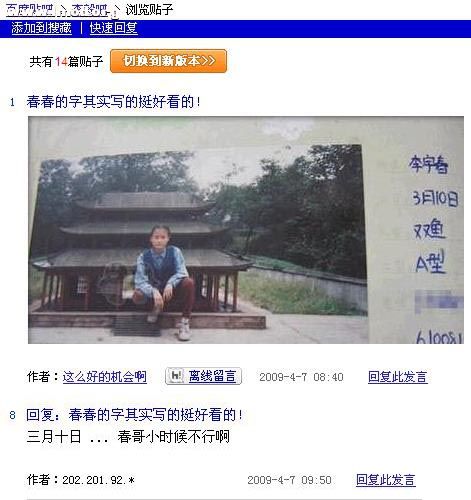471x500 pixels.
Task: Click the reply title 回复：春春的字其实写的挺好看的
Action: 135,415
